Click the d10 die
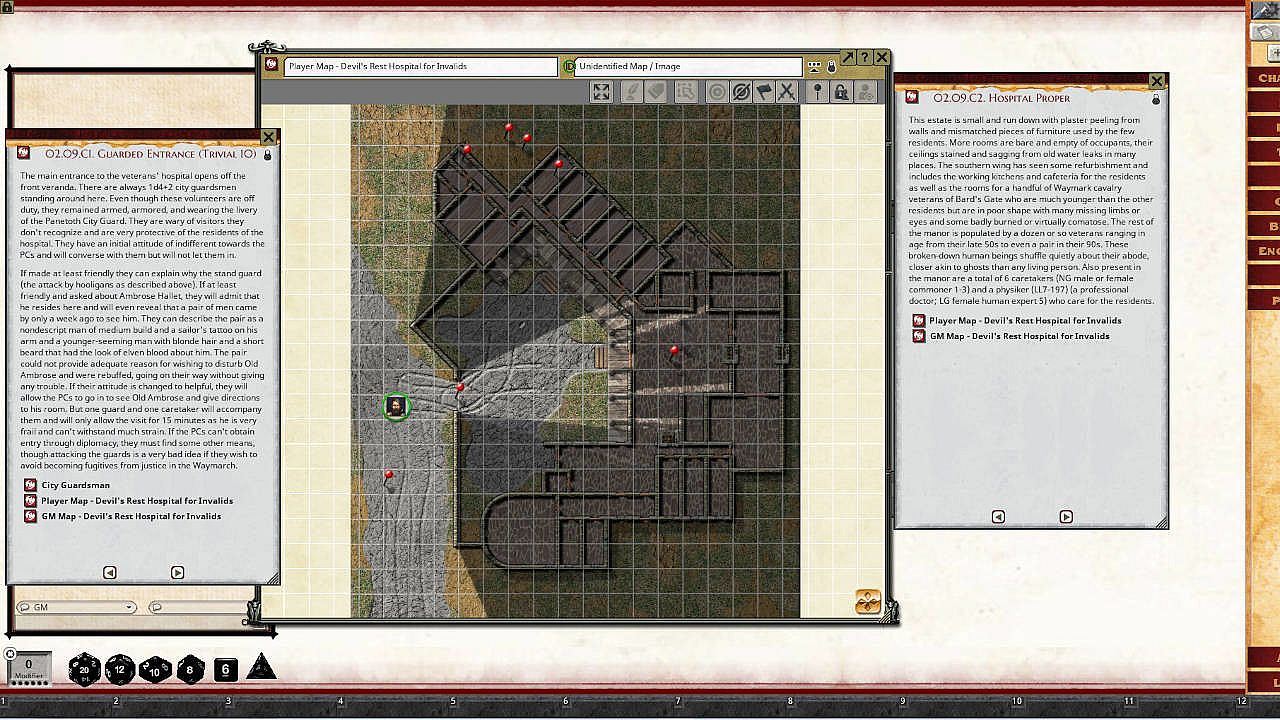This screenshot has height=720, width=1280. [155, 669]
